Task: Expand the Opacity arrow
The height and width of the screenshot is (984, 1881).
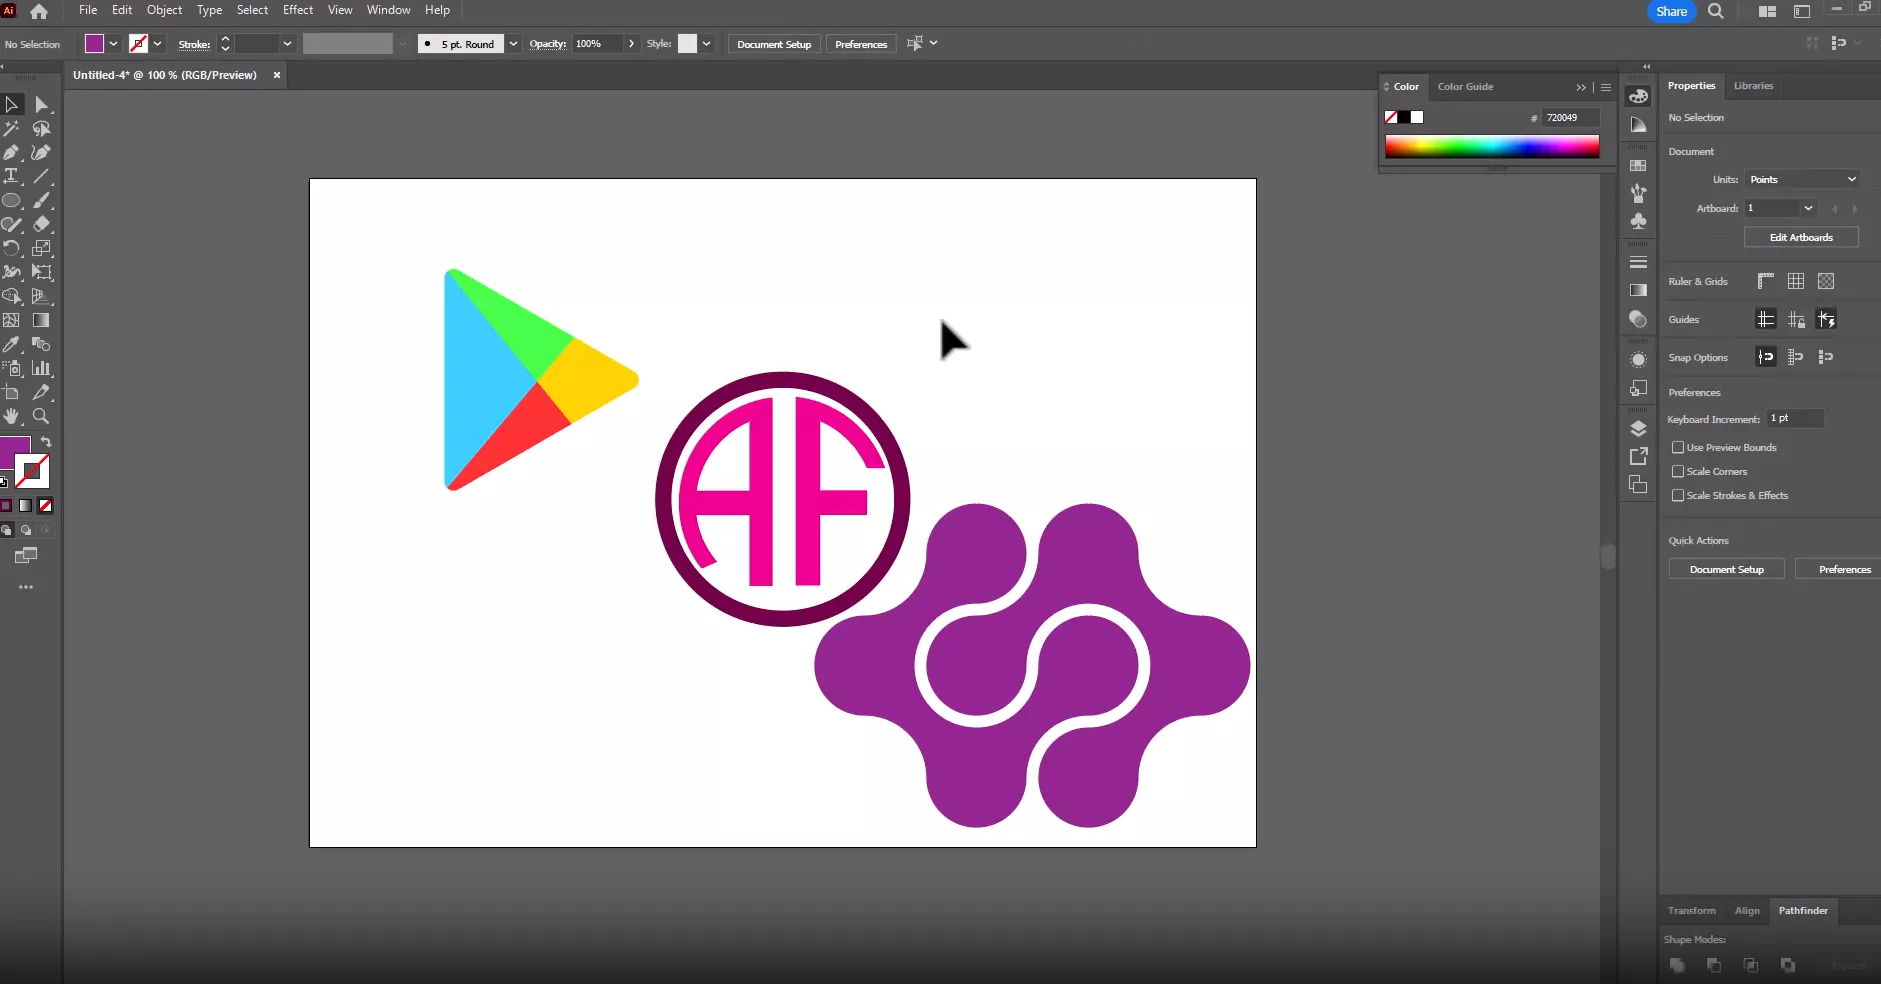Action: pyautogui.click(x=631, y=44)
